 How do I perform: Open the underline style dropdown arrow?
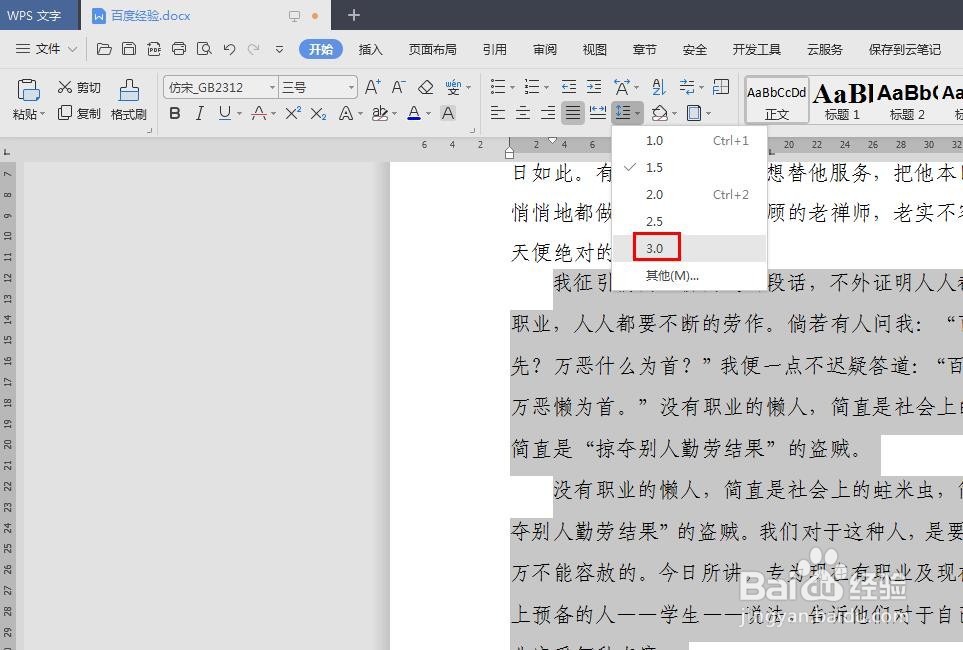pos(237,112)
